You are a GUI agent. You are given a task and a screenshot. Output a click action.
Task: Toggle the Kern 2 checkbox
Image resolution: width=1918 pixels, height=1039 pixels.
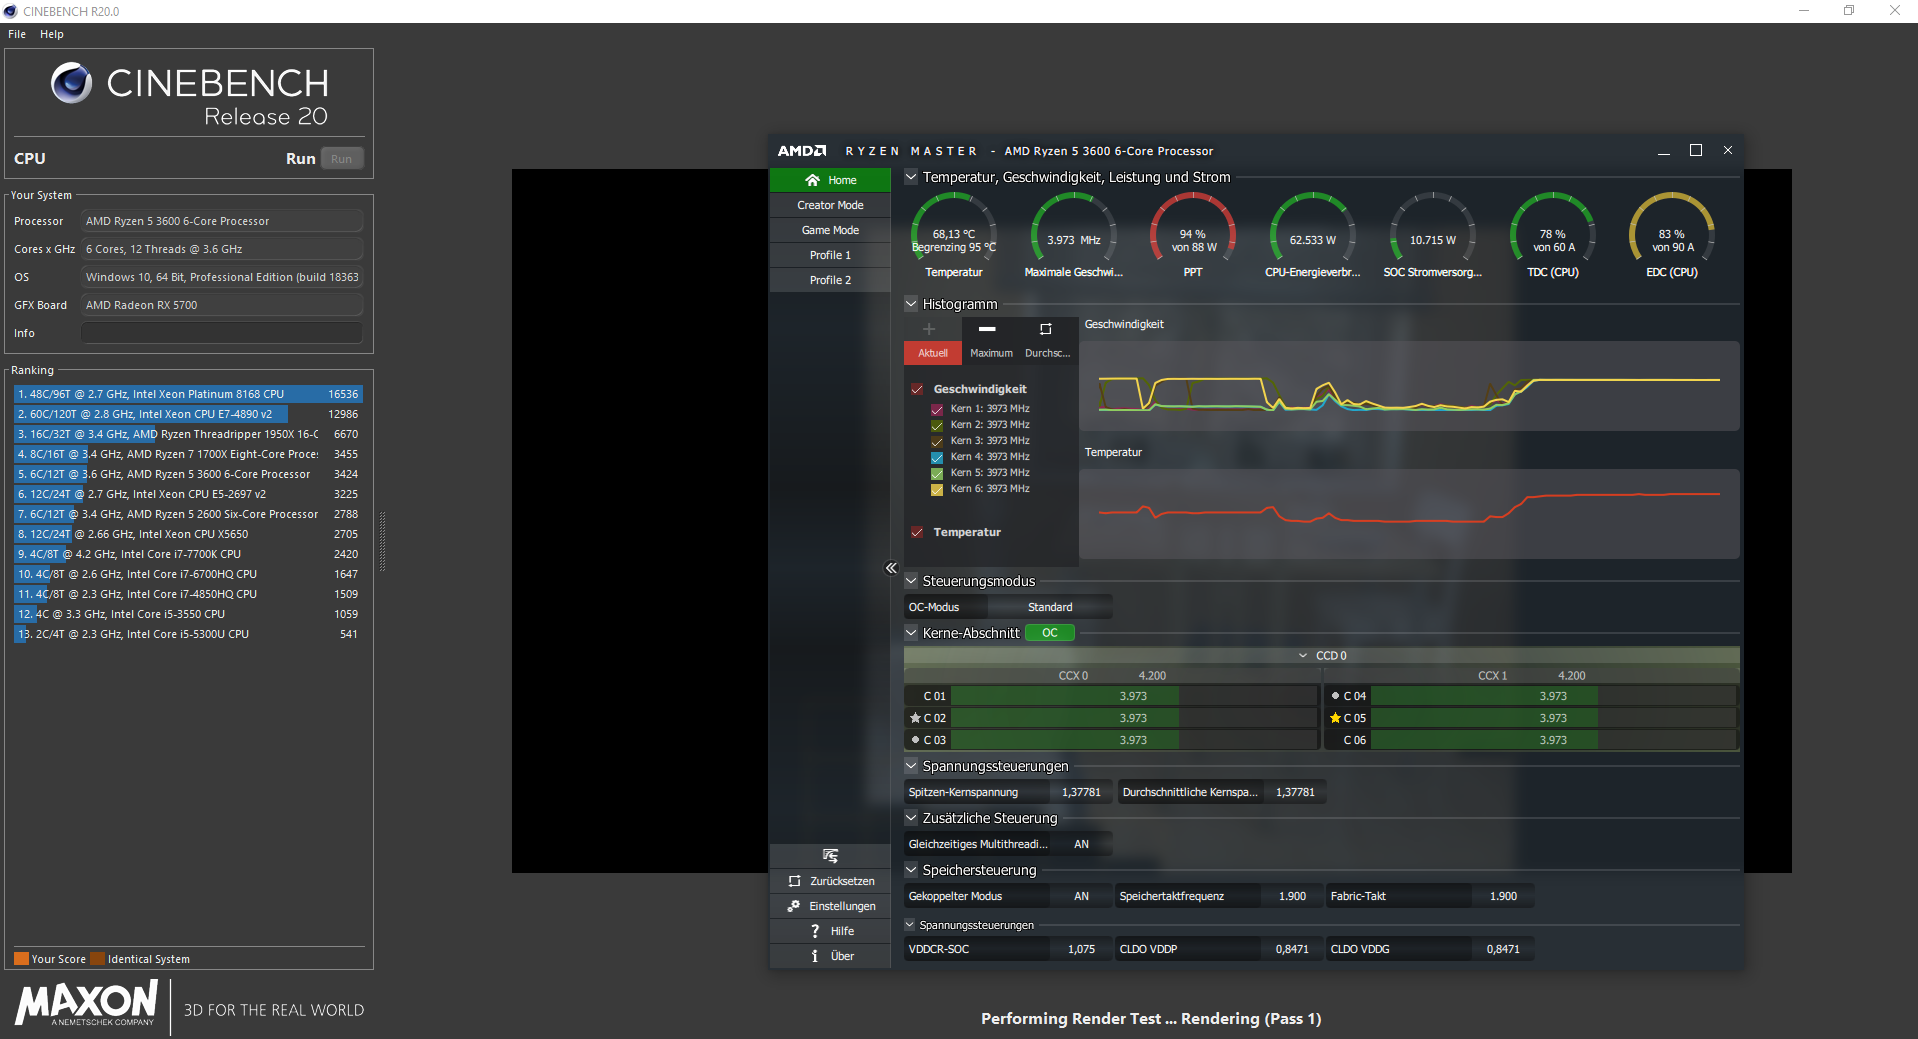point(937,425)
